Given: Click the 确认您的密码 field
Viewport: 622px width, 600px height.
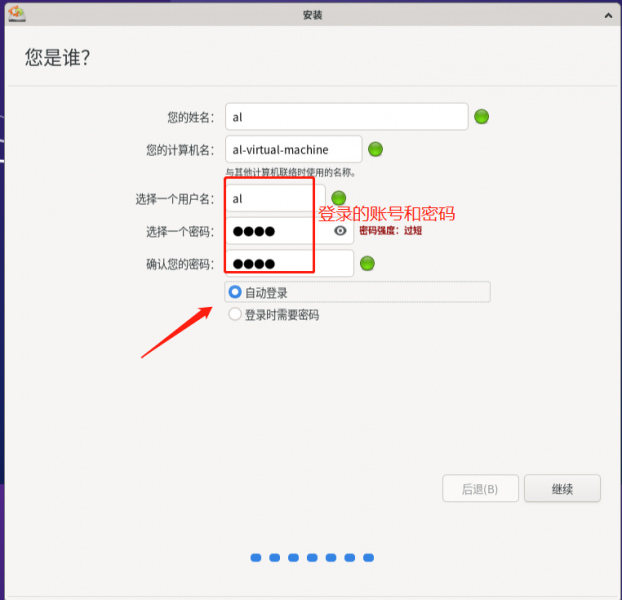Looking at the screenshot, I should point(289,264).
